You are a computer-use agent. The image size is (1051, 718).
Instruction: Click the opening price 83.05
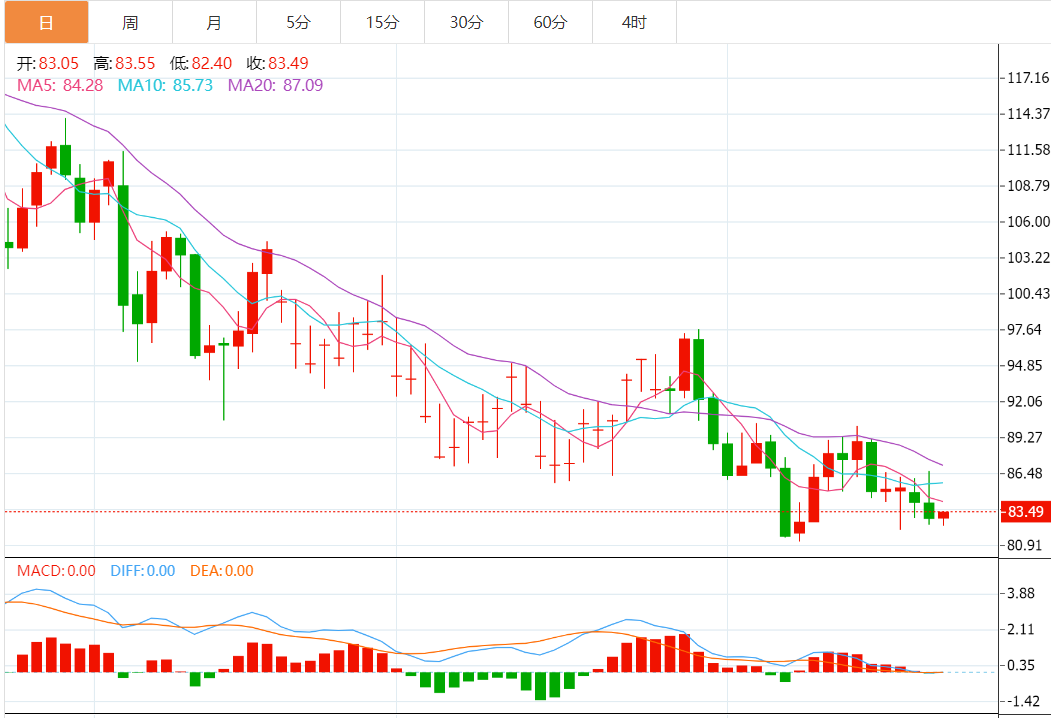58,64
